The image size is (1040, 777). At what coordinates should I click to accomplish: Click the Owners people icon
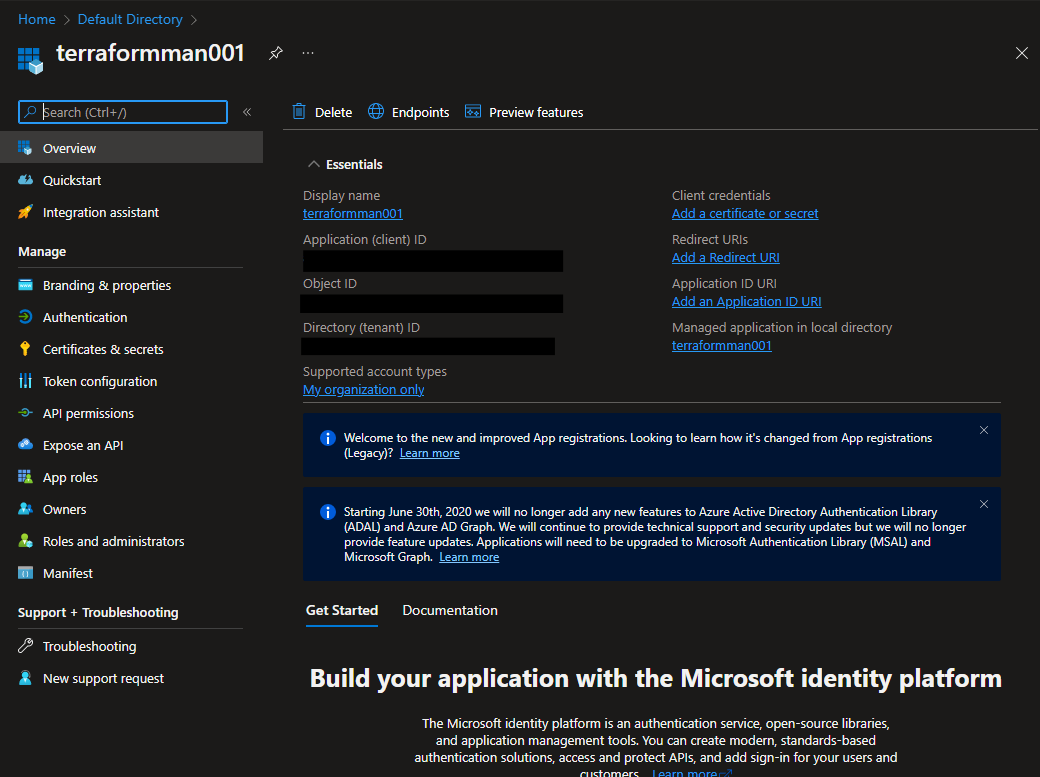click(25, 509)
